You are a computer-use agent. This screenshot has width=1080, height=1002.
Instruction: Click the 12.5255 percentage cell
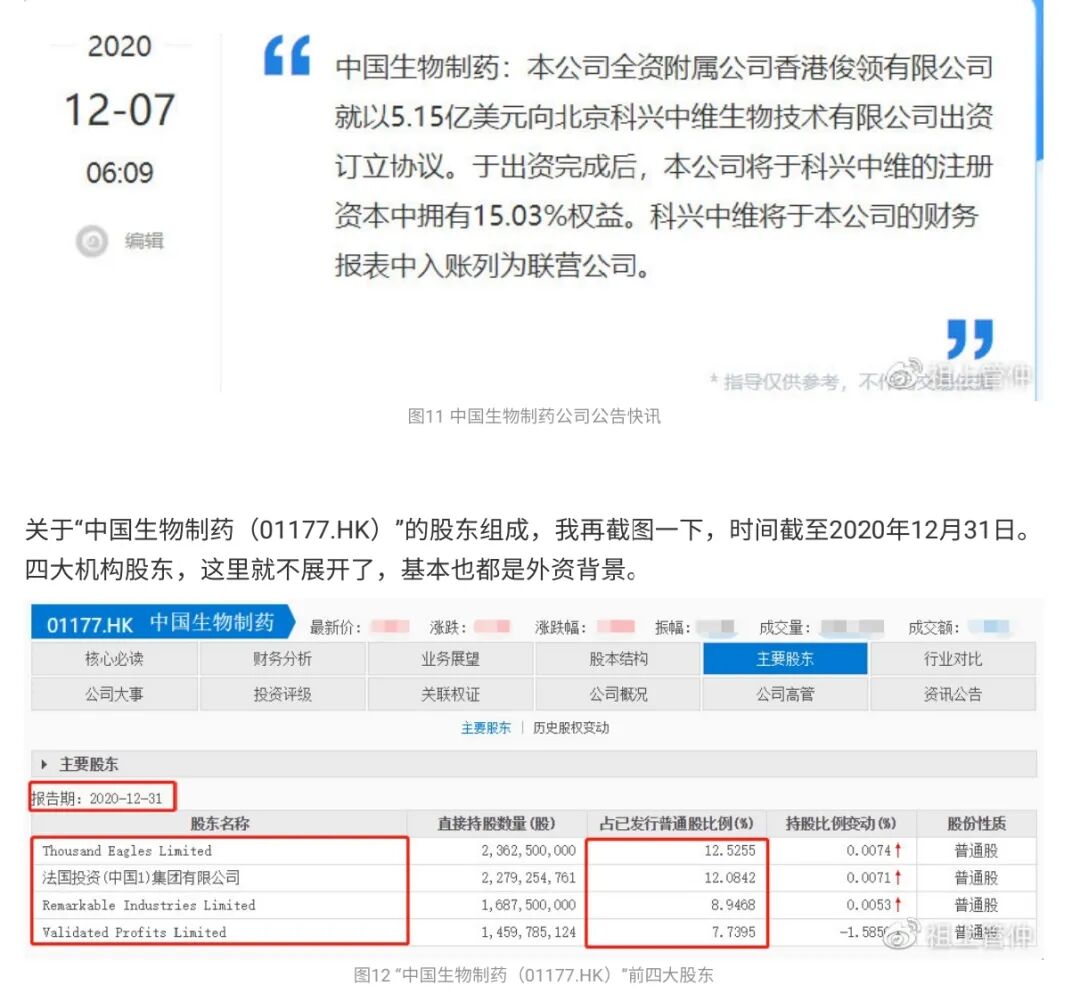pos(730,850)
